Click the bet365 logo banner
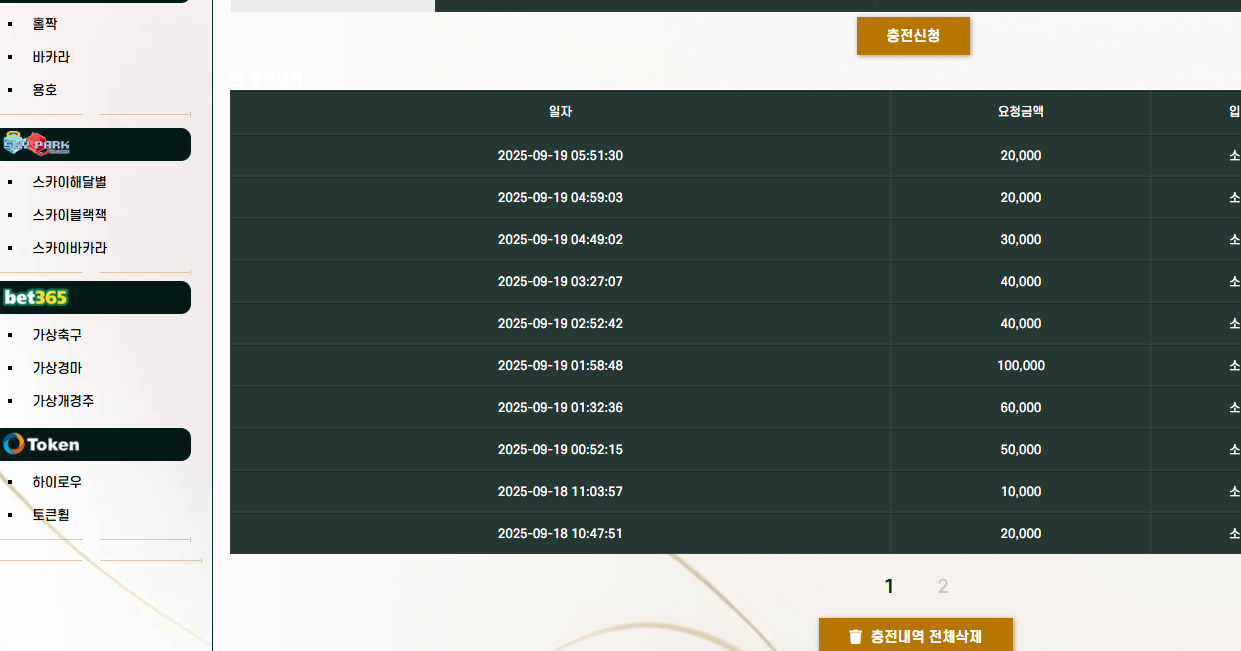 click(94, 297)
